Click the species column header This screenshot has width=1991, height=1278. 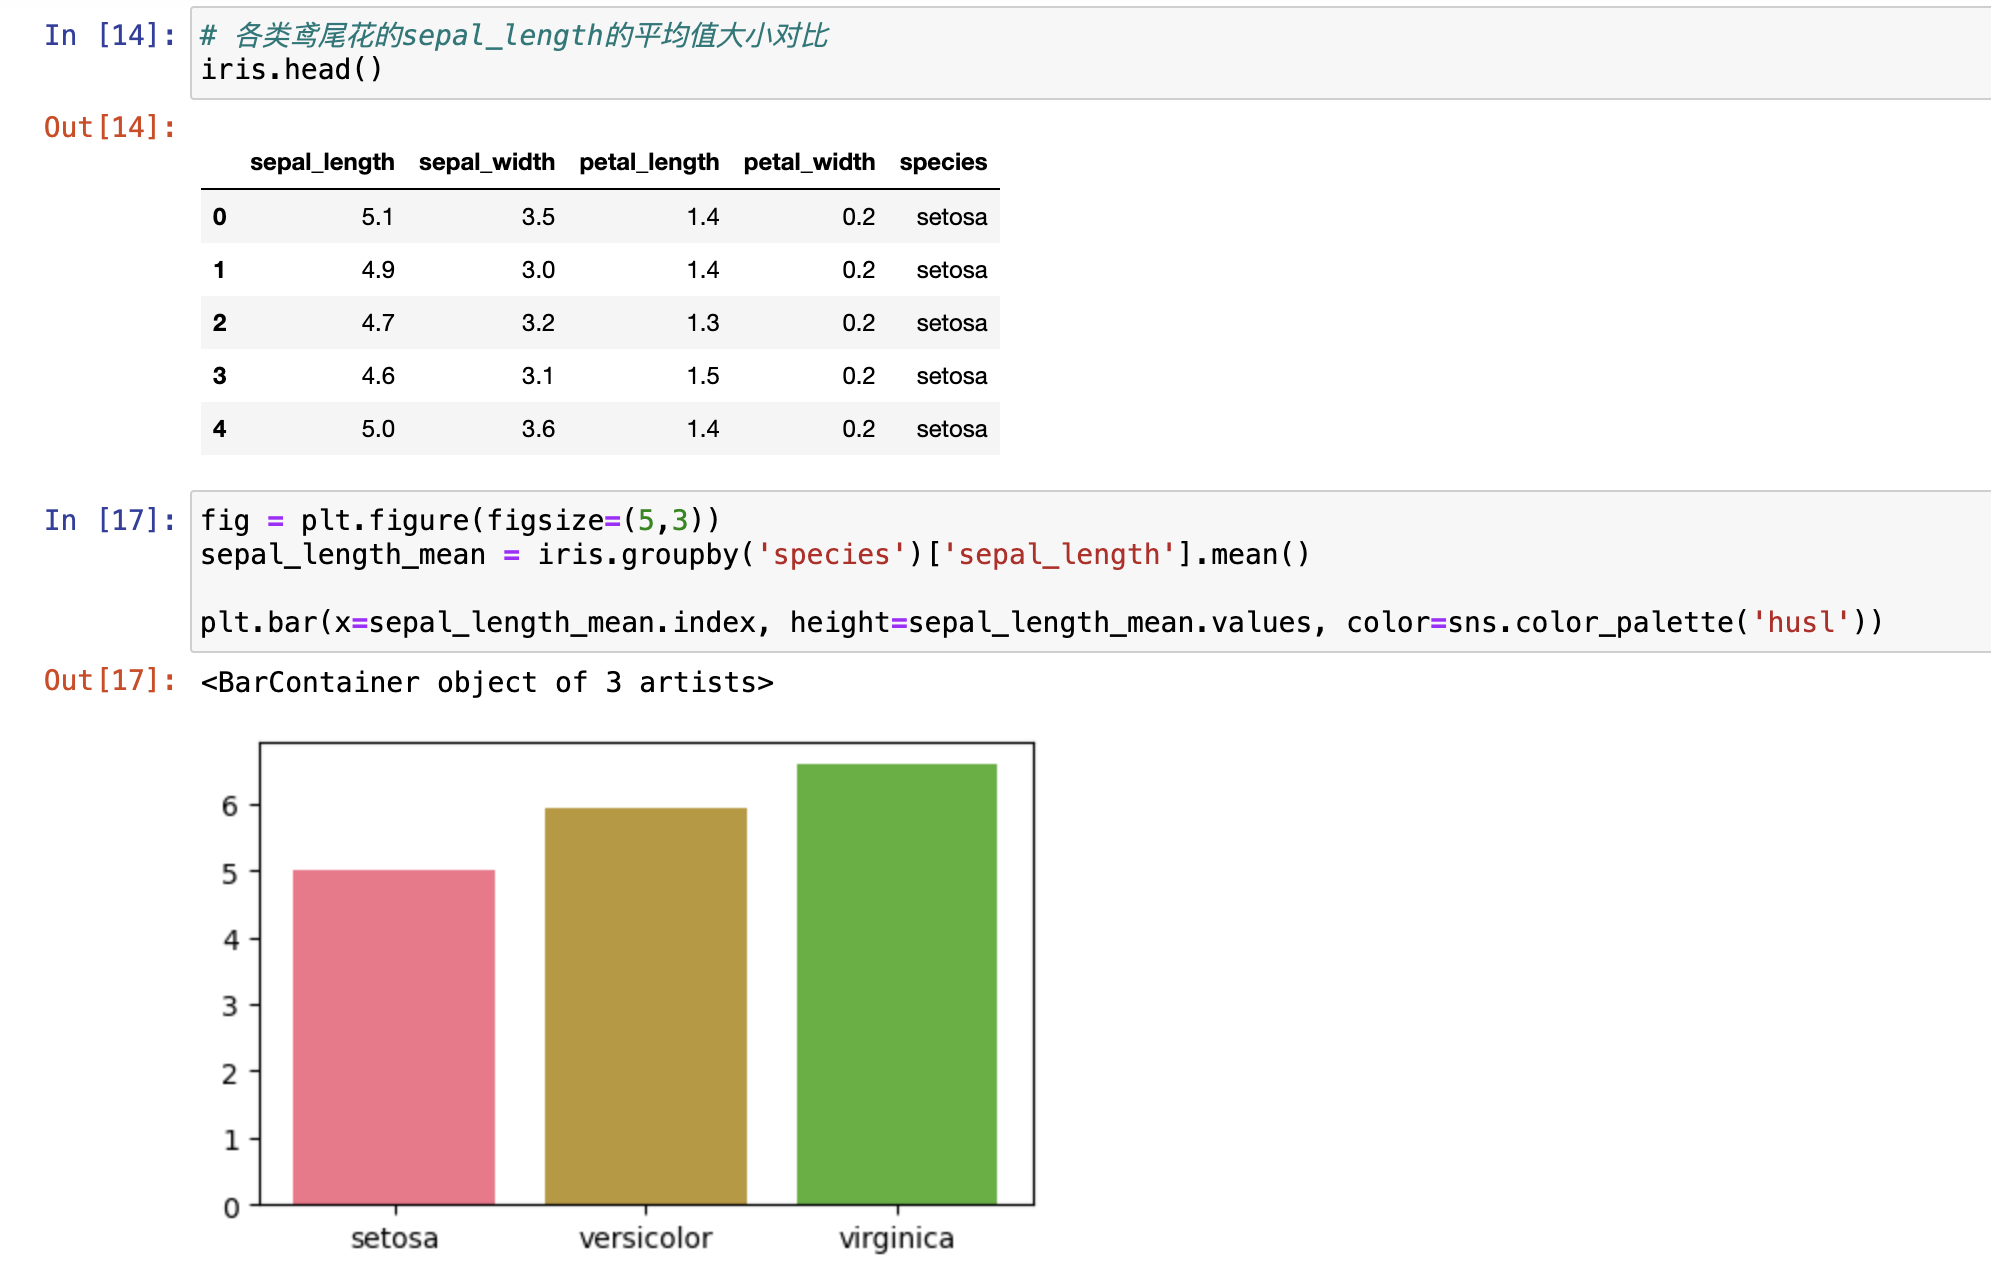(x=943, y=162)
